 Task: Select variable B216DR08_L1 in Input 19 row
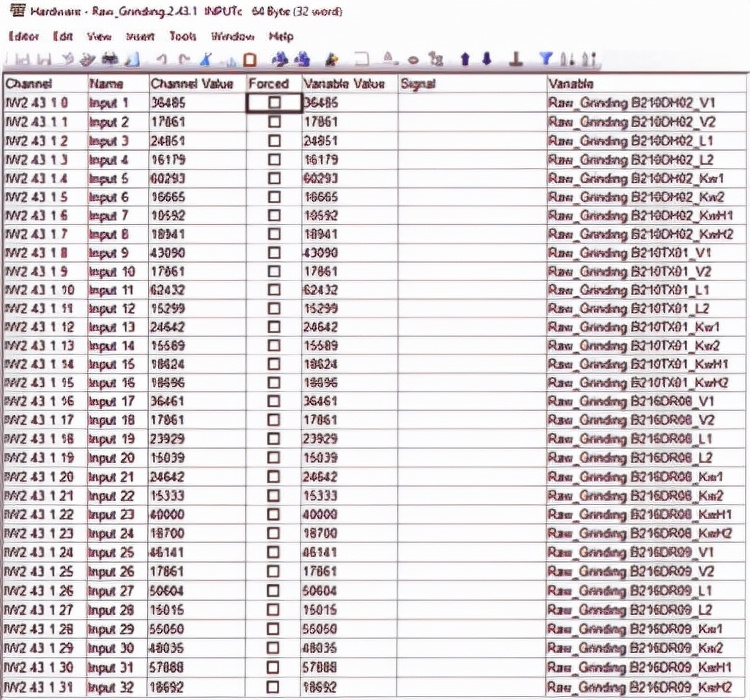tap(647, 439)
